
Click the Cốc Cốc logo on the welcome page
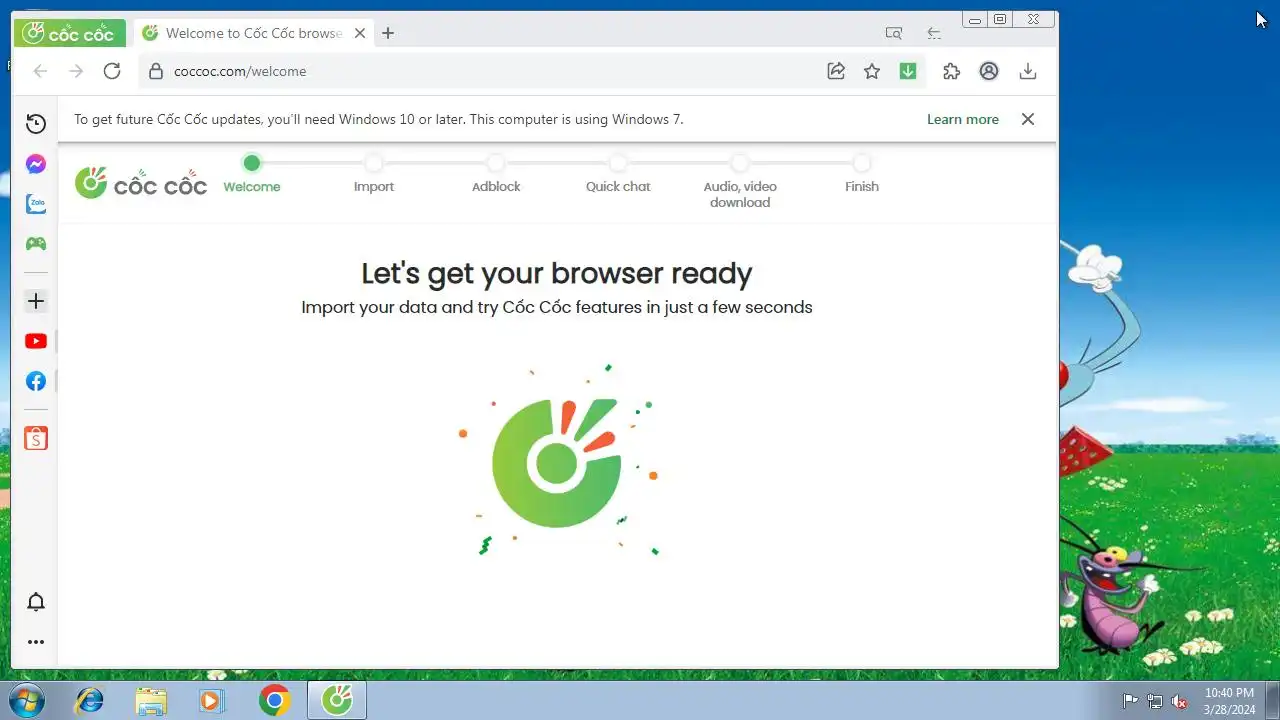click(x=141, y=183)
